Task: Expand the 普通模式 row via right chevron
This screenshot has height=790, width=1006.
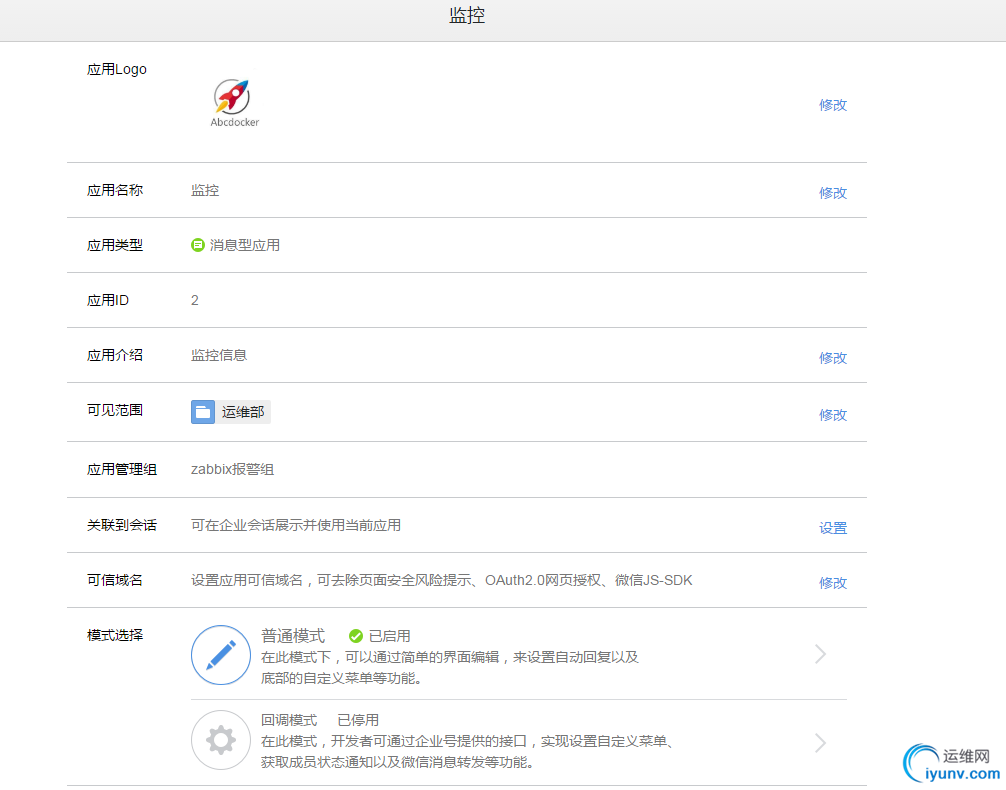Action: (x=820, y=655)
